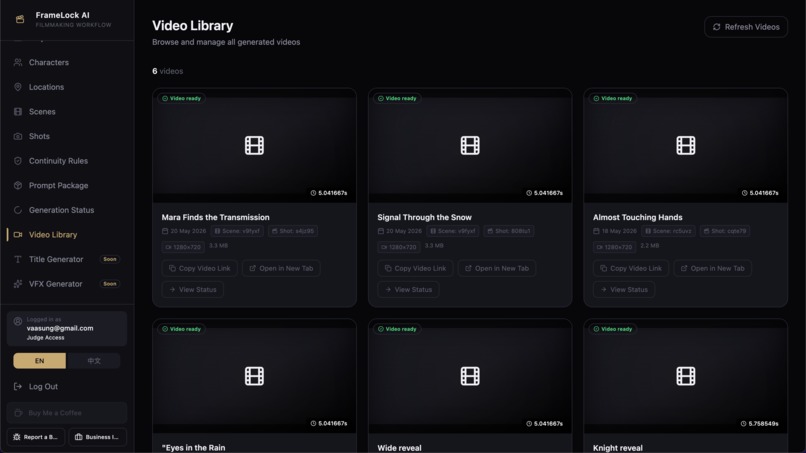The height and width of the screenshot is (453, 806).
Task: Click Scene tag on Almost Touching Hands card
Action: point(668,231)
